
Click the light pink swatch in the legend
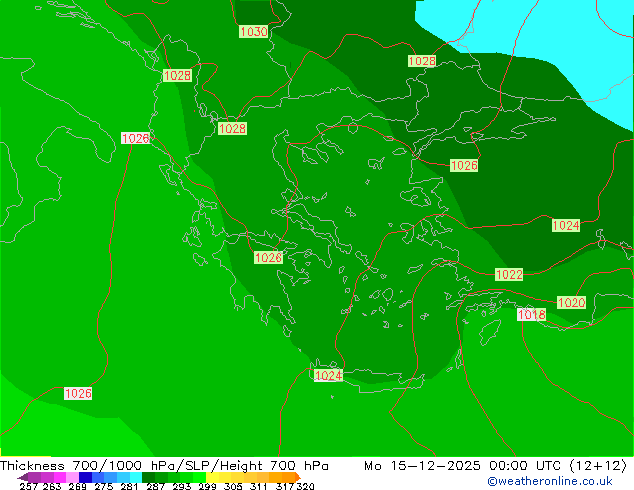(72, 477)
